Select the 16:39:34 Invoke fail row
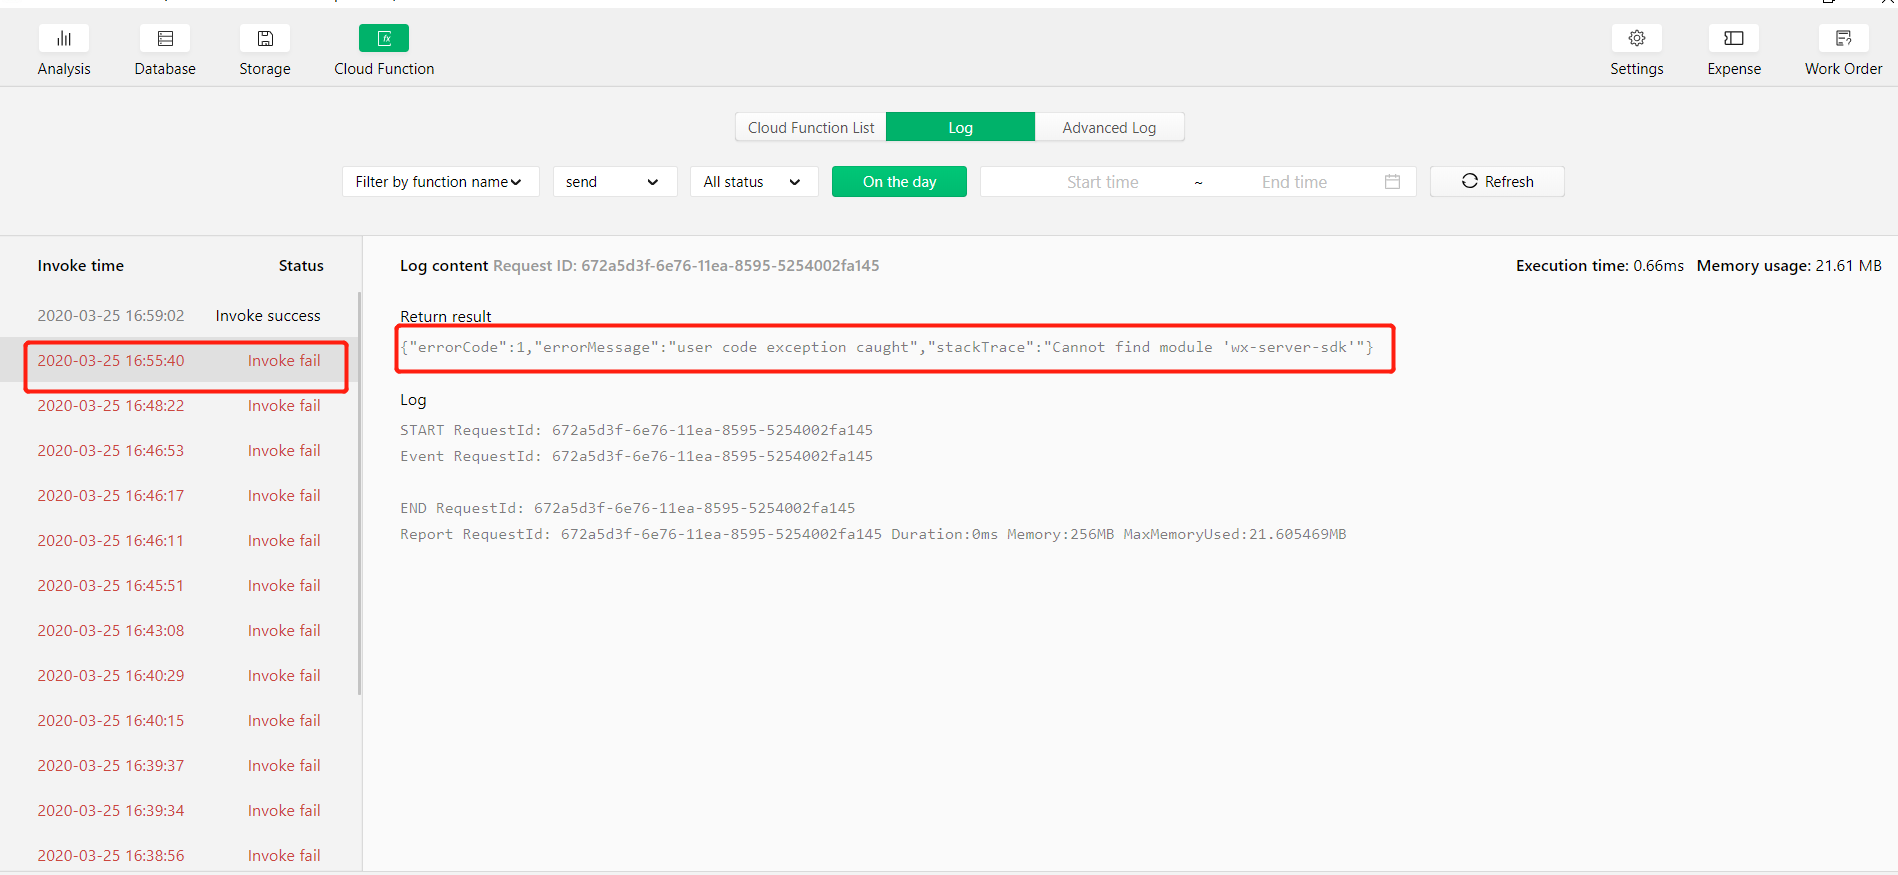The width and height of the screenshot is (1898, 875). point(179,810)
